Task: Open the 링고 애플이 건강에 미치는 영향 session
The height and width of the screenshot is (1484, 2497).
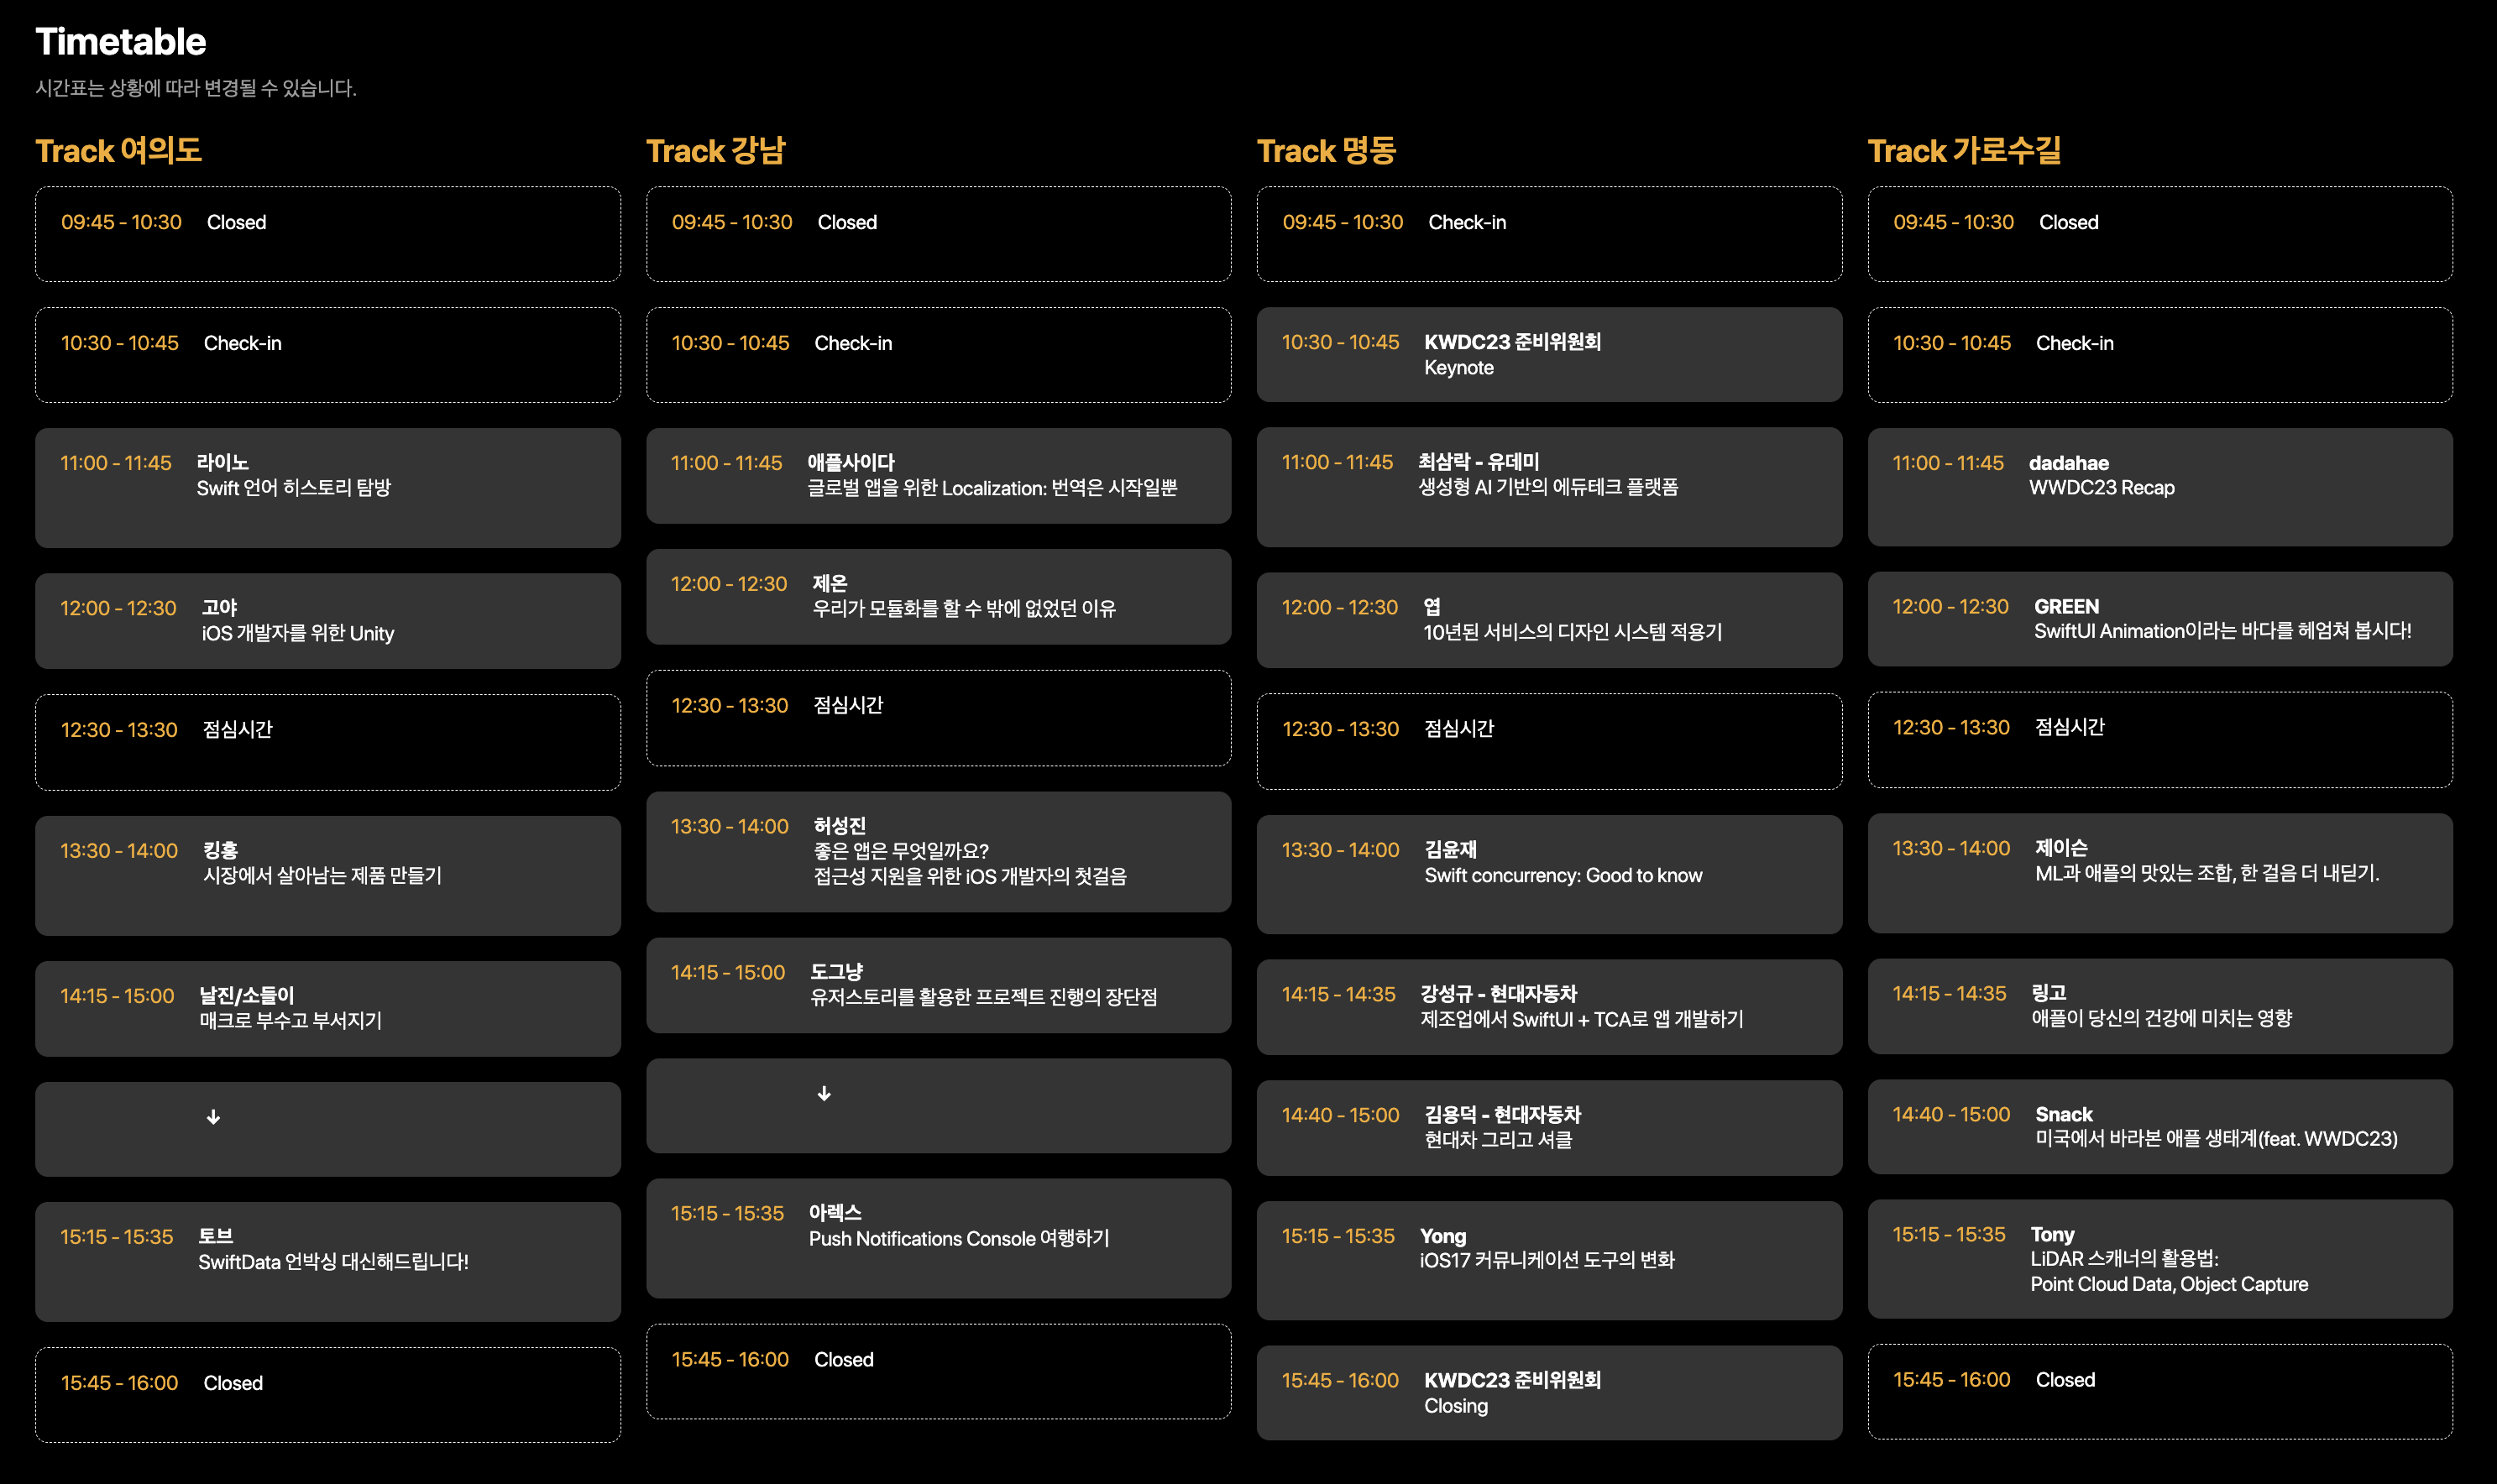Action: pos(2160,1006)
